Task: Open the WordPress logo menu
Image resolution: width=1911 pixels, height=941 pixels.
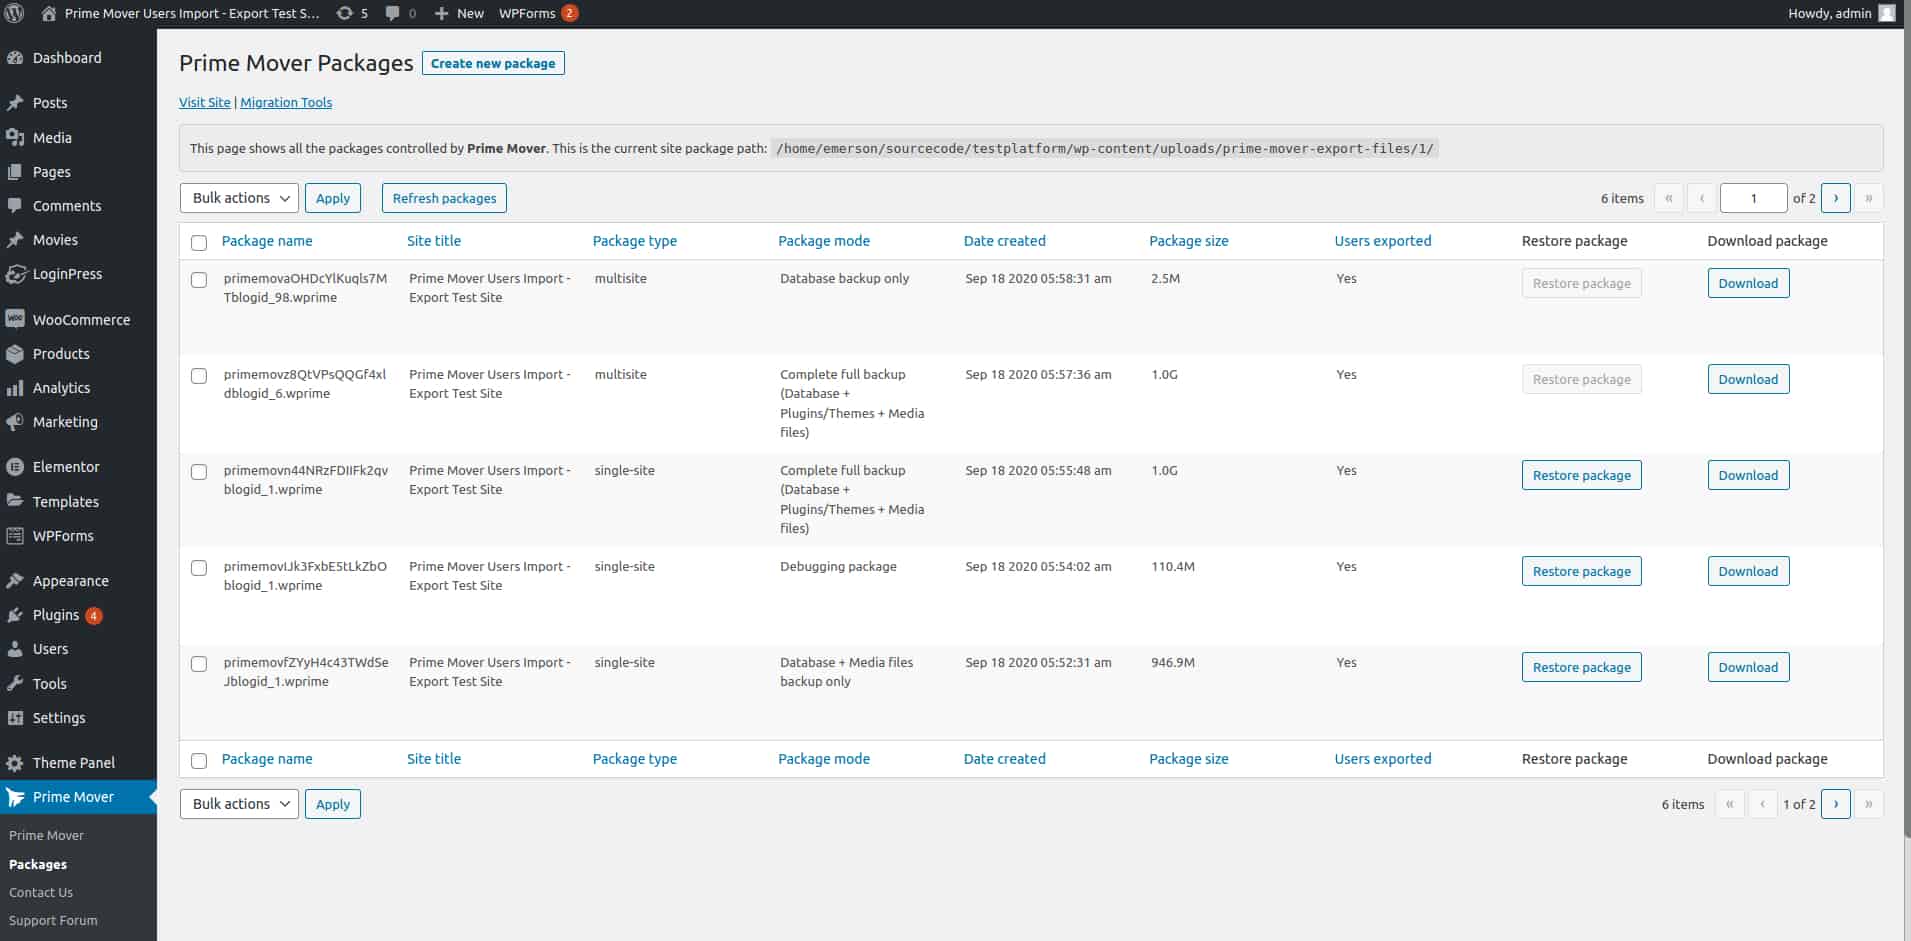Action: [x=14, y=13]
